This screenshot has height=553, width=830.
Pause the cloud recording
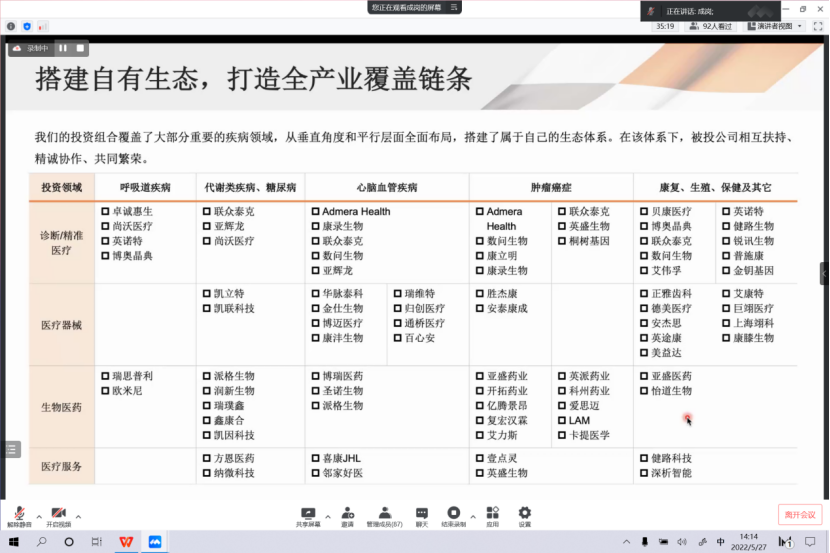(63, 48)
